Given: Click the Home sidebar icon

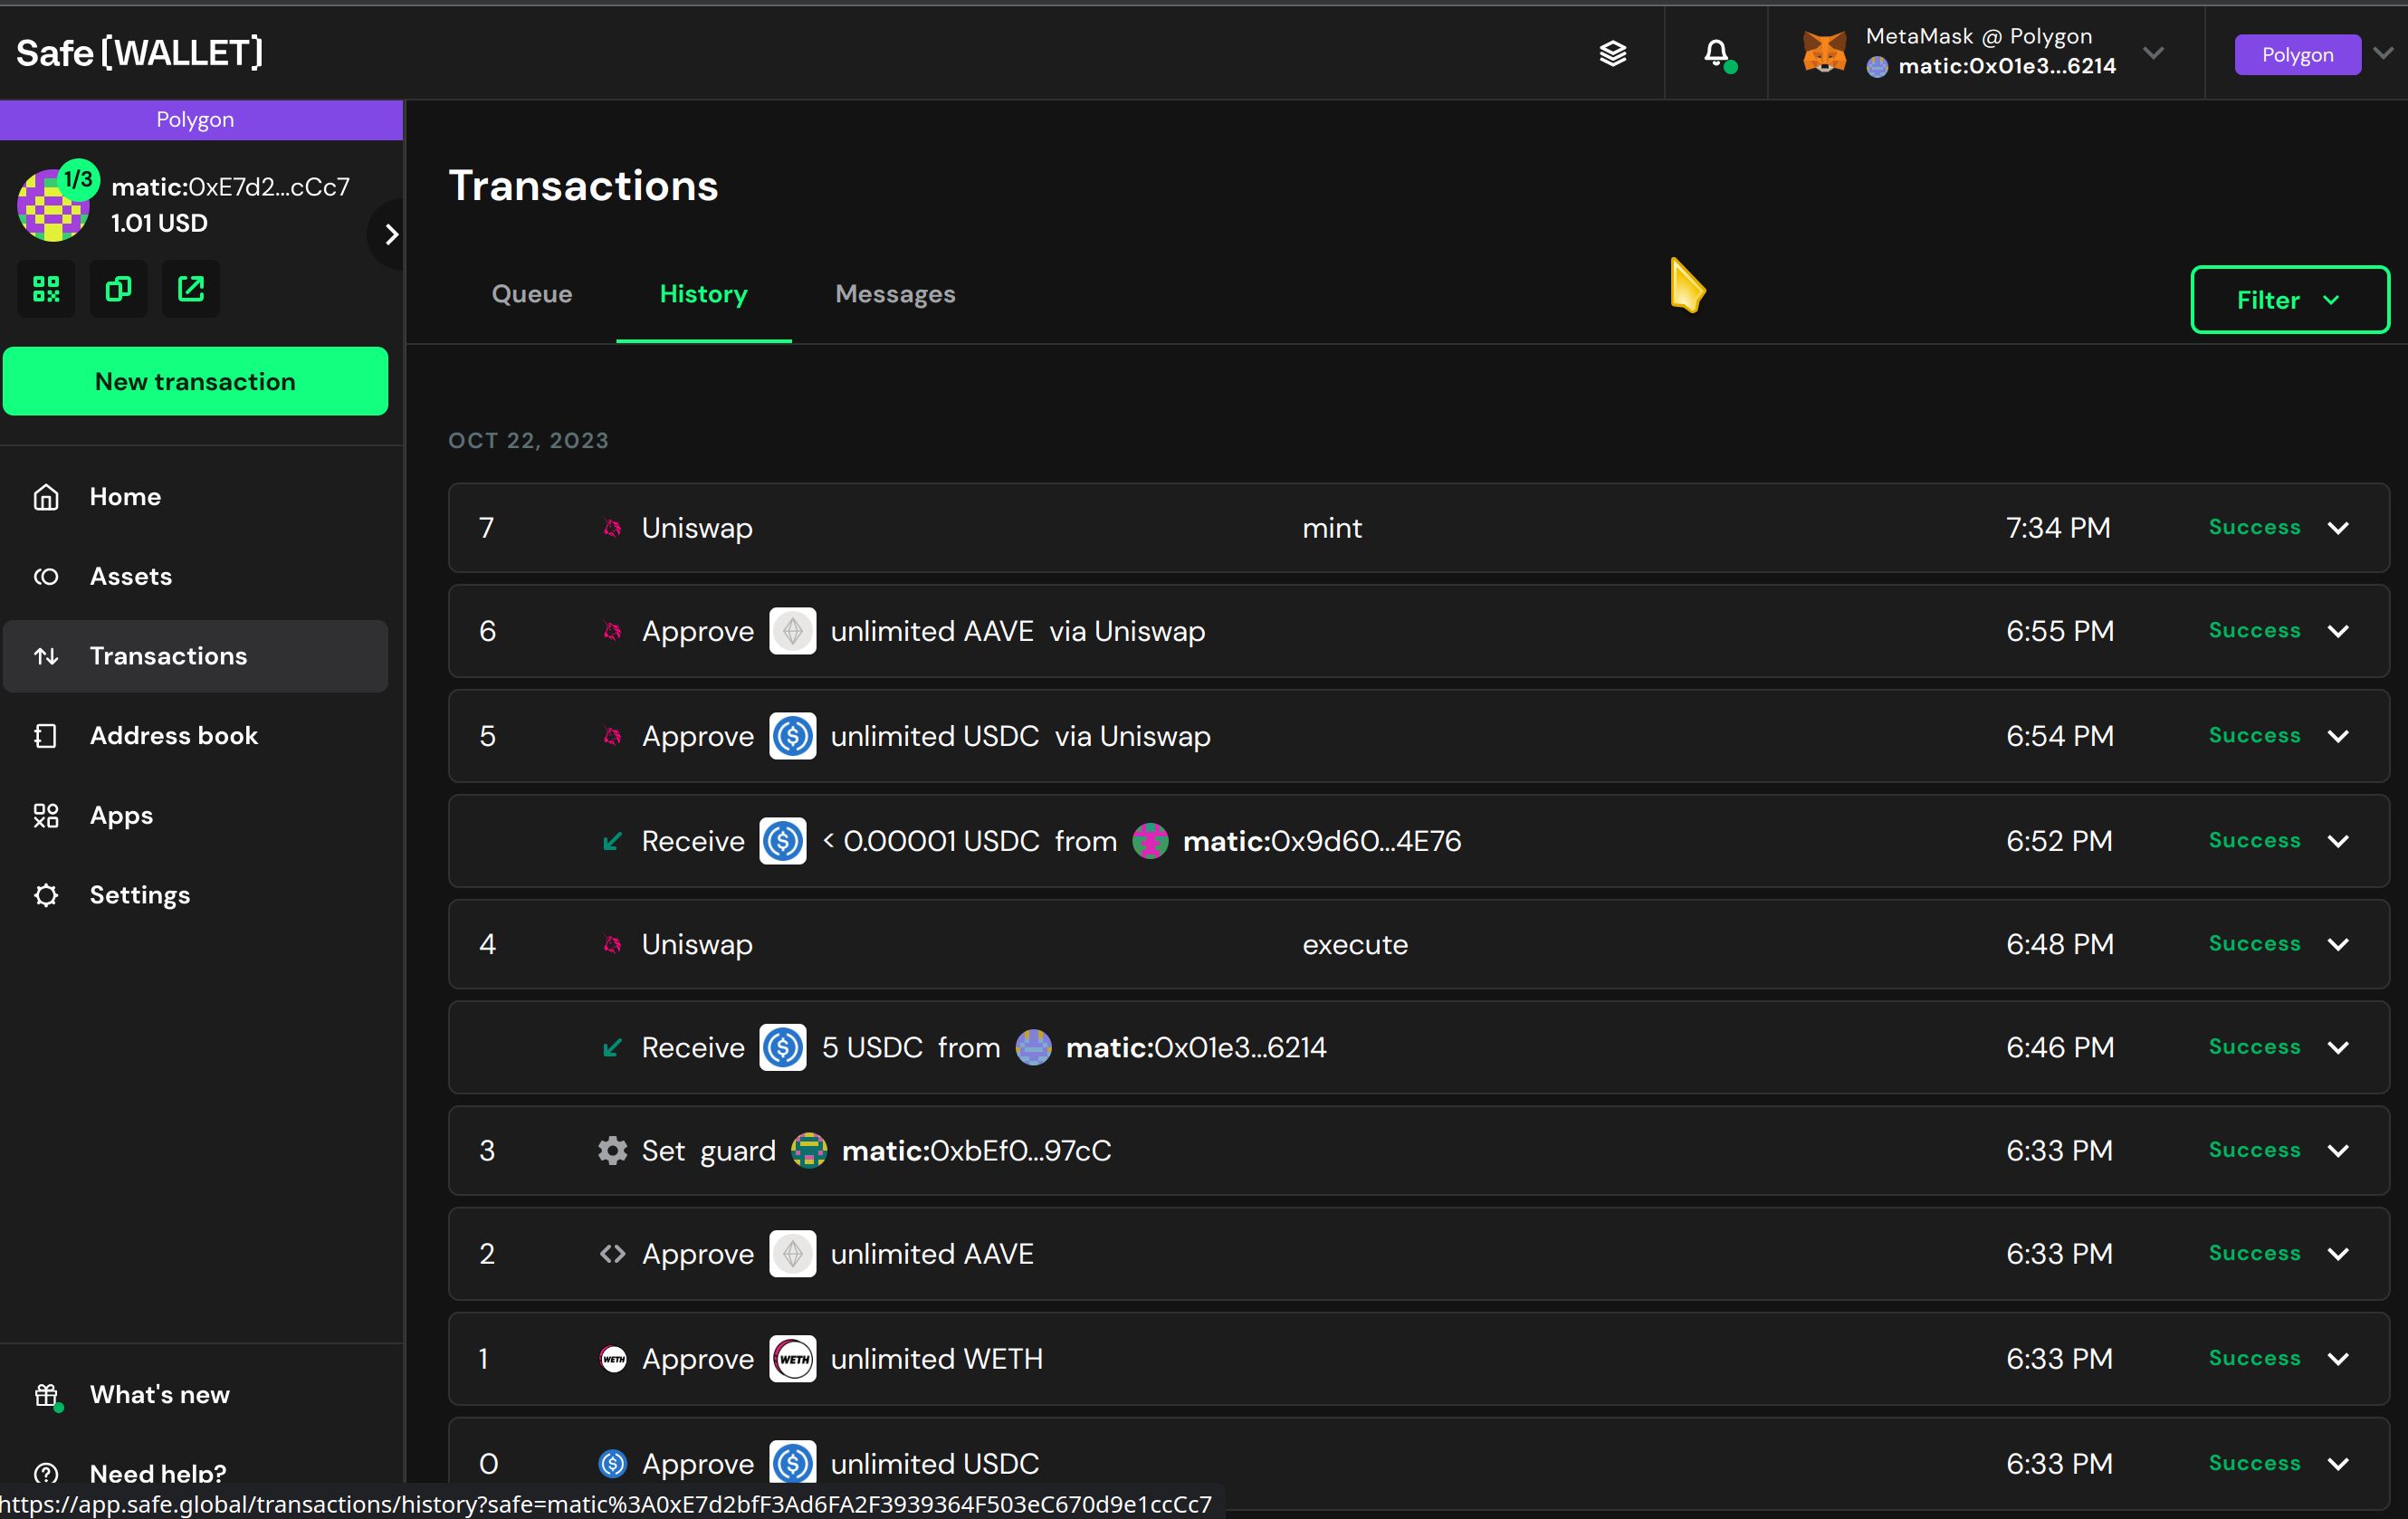Looking at the screenshot, I should [x=47, y=495].
